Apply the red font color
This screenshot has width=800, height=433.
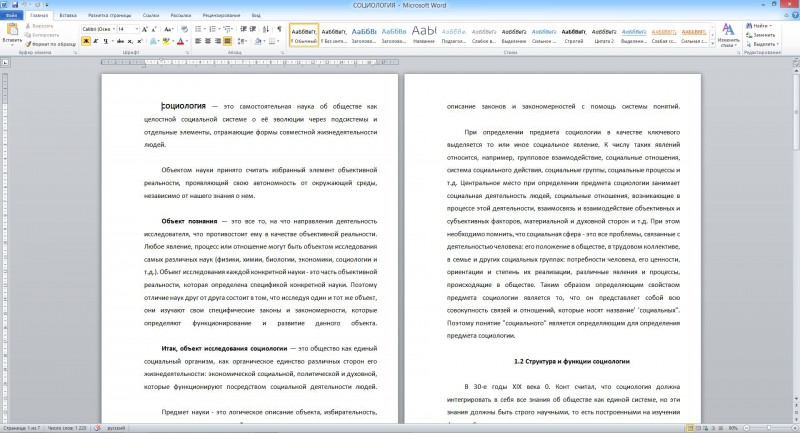180,41
